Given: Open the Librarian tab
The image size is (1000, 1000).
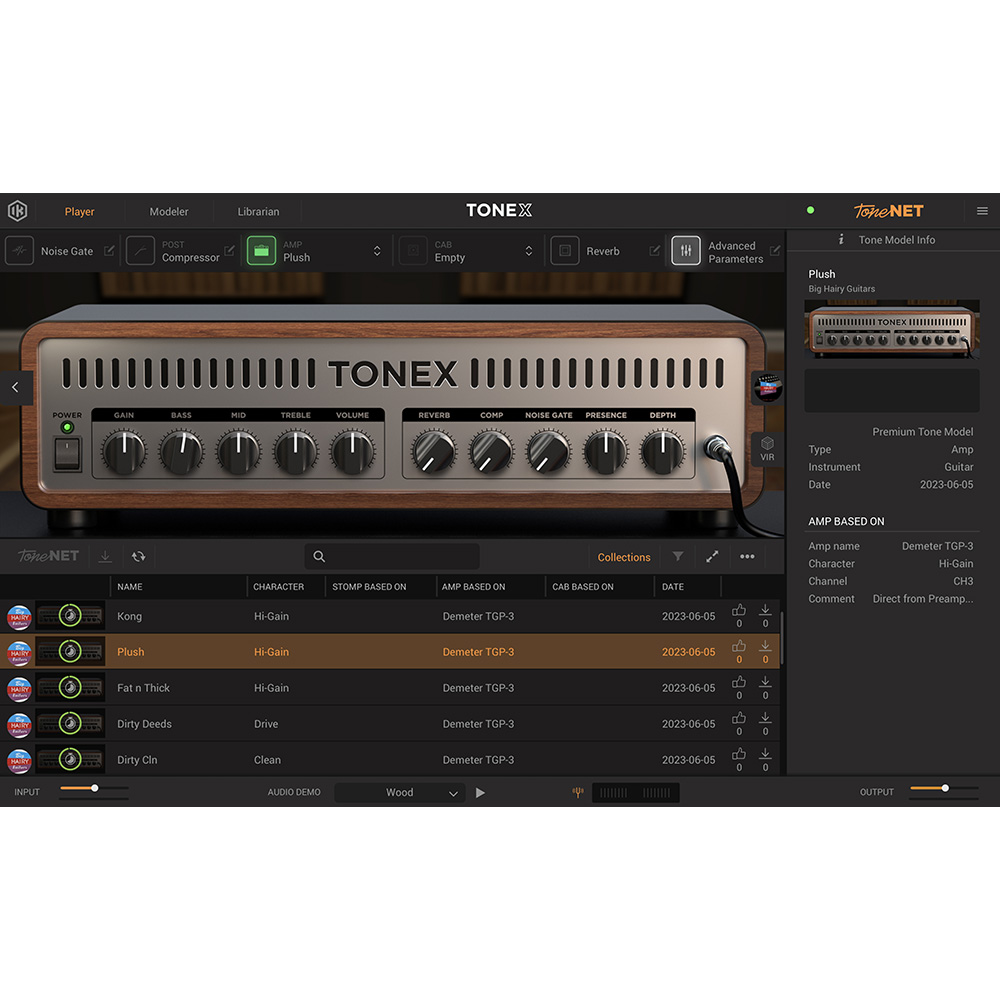Looking at the screenshot, I should pyautogui.click(x=258, y=212).
